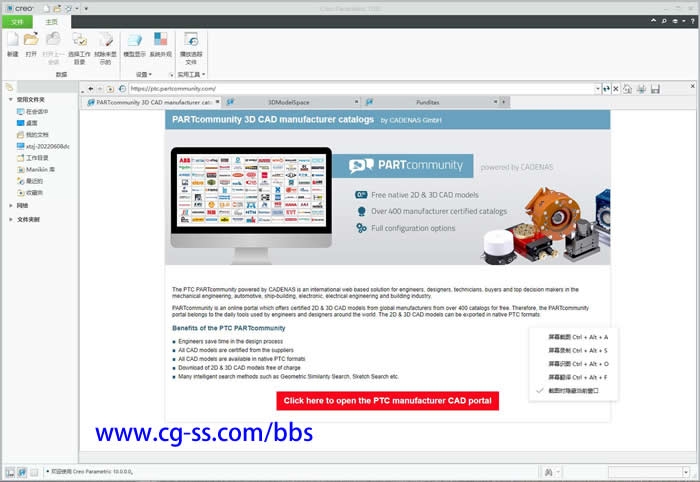Viewport: 700px width, 482px height.
Task: Click the 新建 (New) icon in ribbon
Action: pos(12,43)
